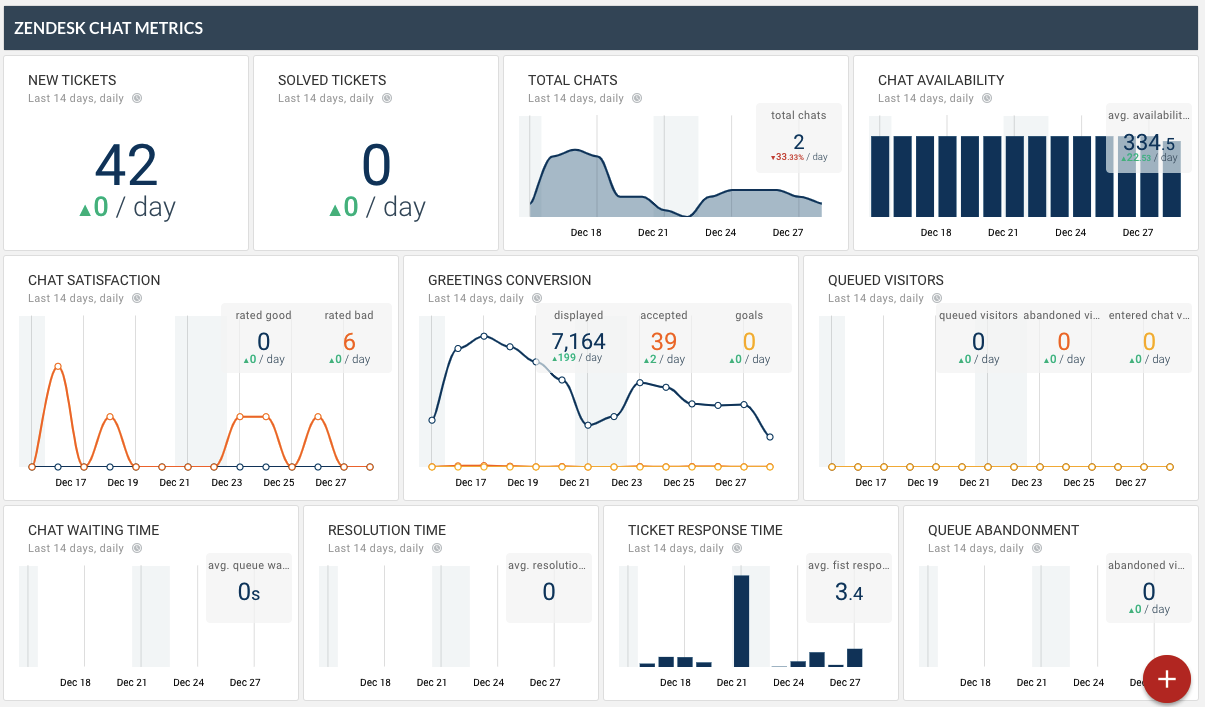Click the avg. queue wait value 0s

pyautogui.click(x=249, y=592)
